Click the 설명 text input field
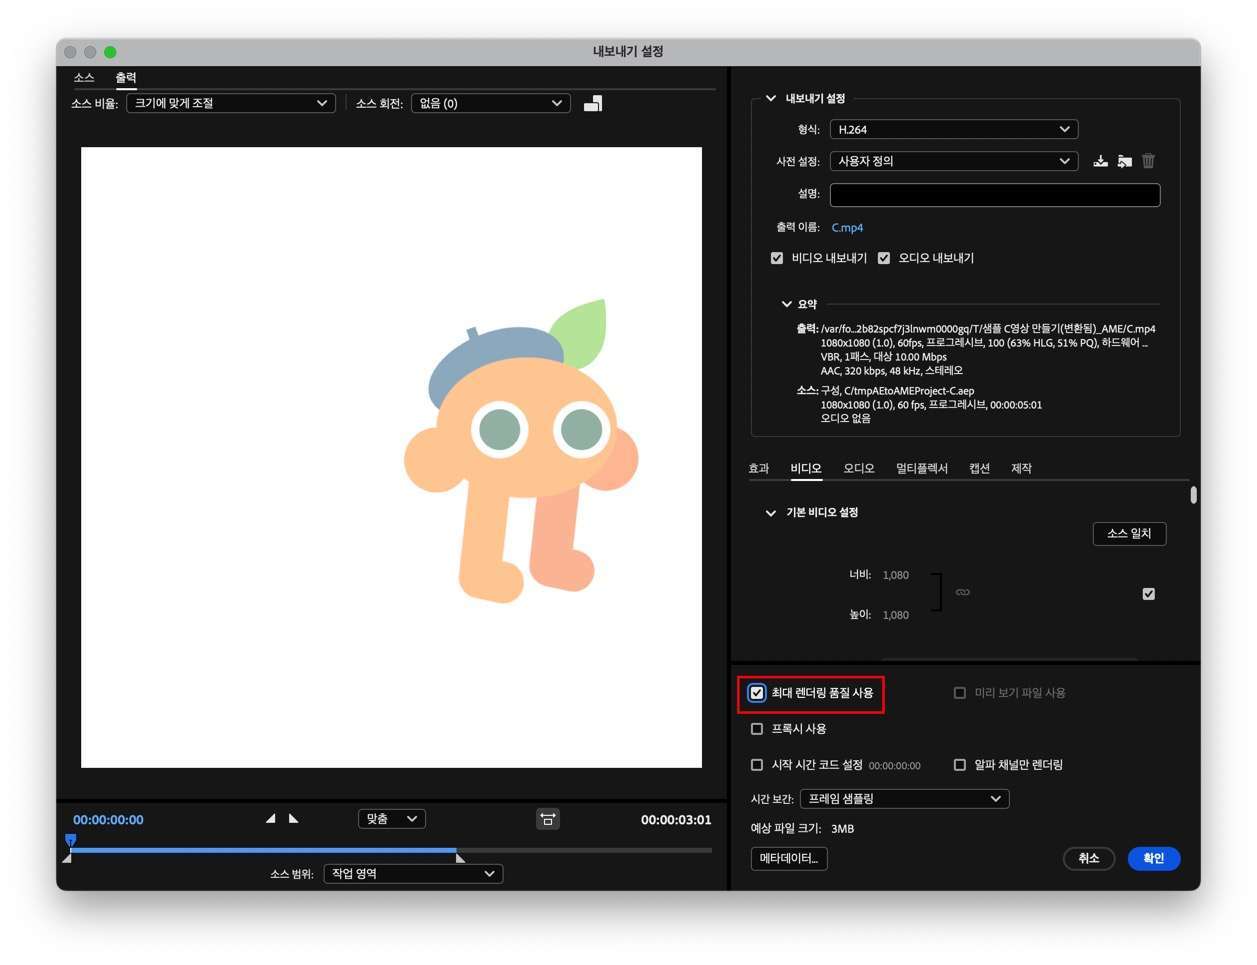This screenshot has height=965, width=1257. point(994,194)
